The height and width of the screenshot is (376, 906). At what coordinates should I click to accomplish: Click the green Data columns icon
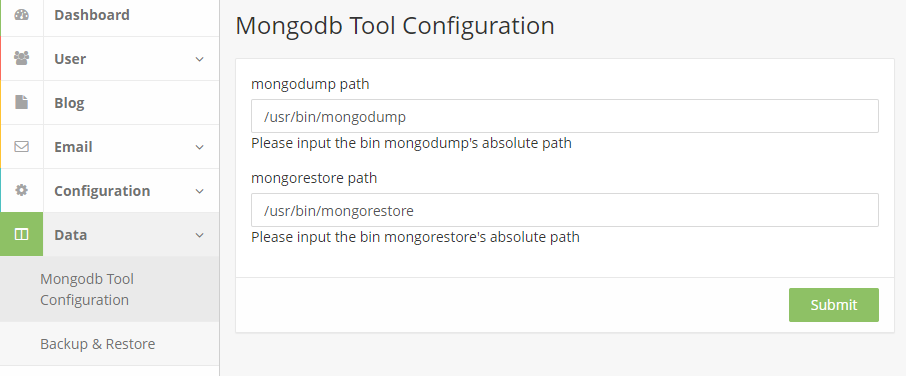click(x=21, y=234)
